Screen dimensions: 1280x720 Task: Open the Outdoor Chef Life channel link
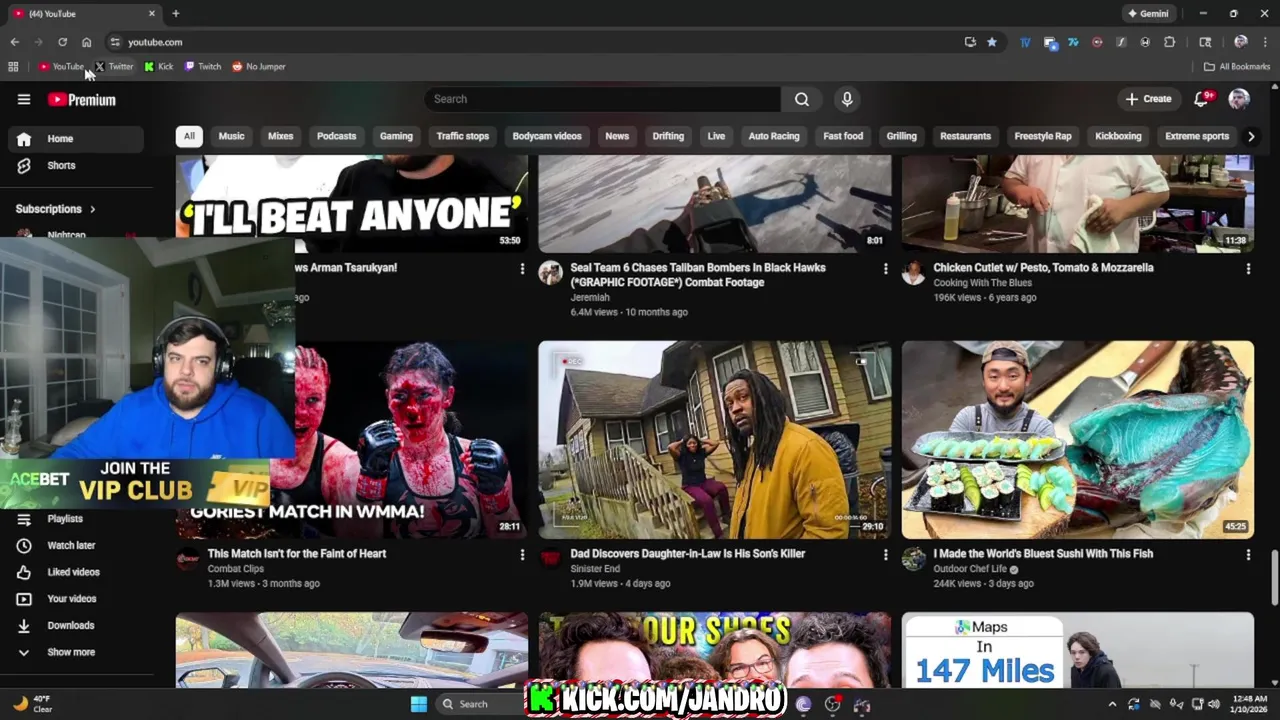pyautogui.click(x=970, y=569)
